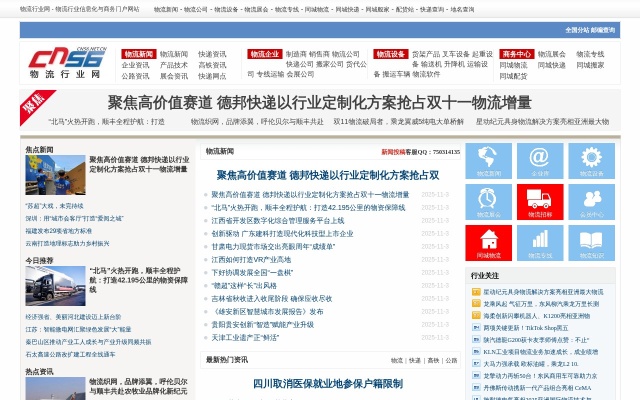Viewport: 640px width, 400px height.
Task: Open the headline 聚焦高价值赛道 banner title
Action: 320,103
